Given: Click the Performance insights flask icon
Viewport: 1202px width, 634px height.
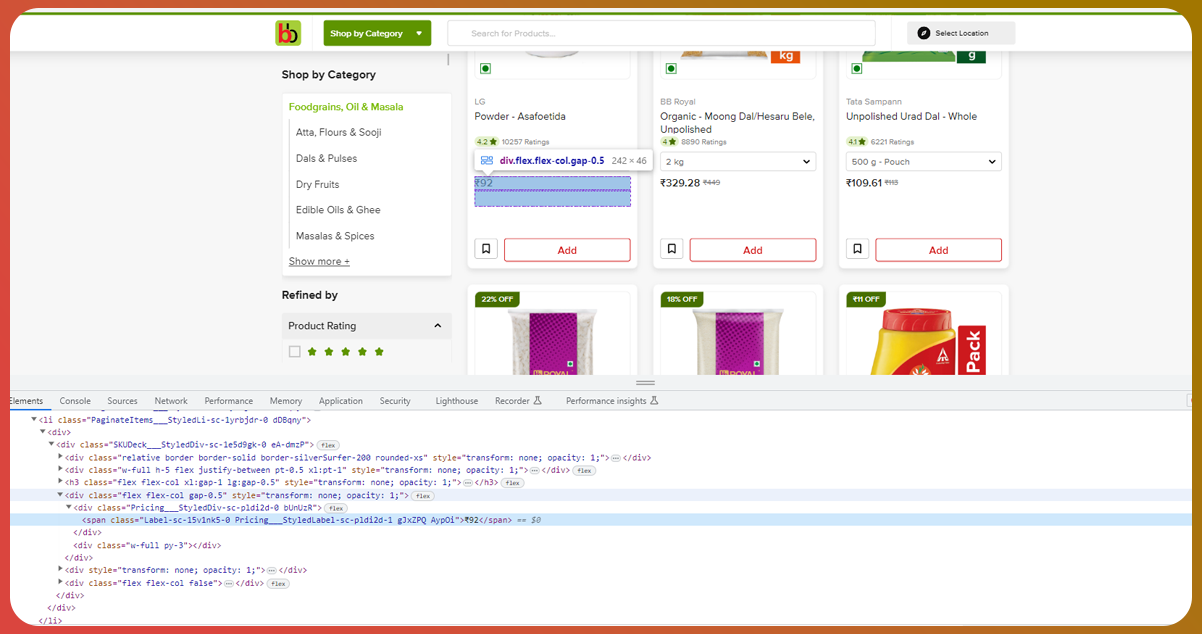Looking at the screenshot, I should [655, 401].
